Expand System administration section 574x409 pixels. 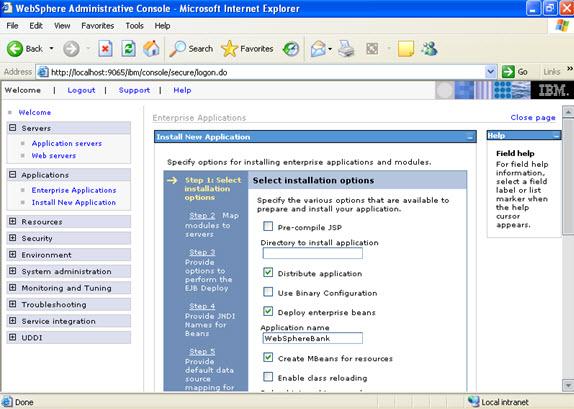pos(12,271)
